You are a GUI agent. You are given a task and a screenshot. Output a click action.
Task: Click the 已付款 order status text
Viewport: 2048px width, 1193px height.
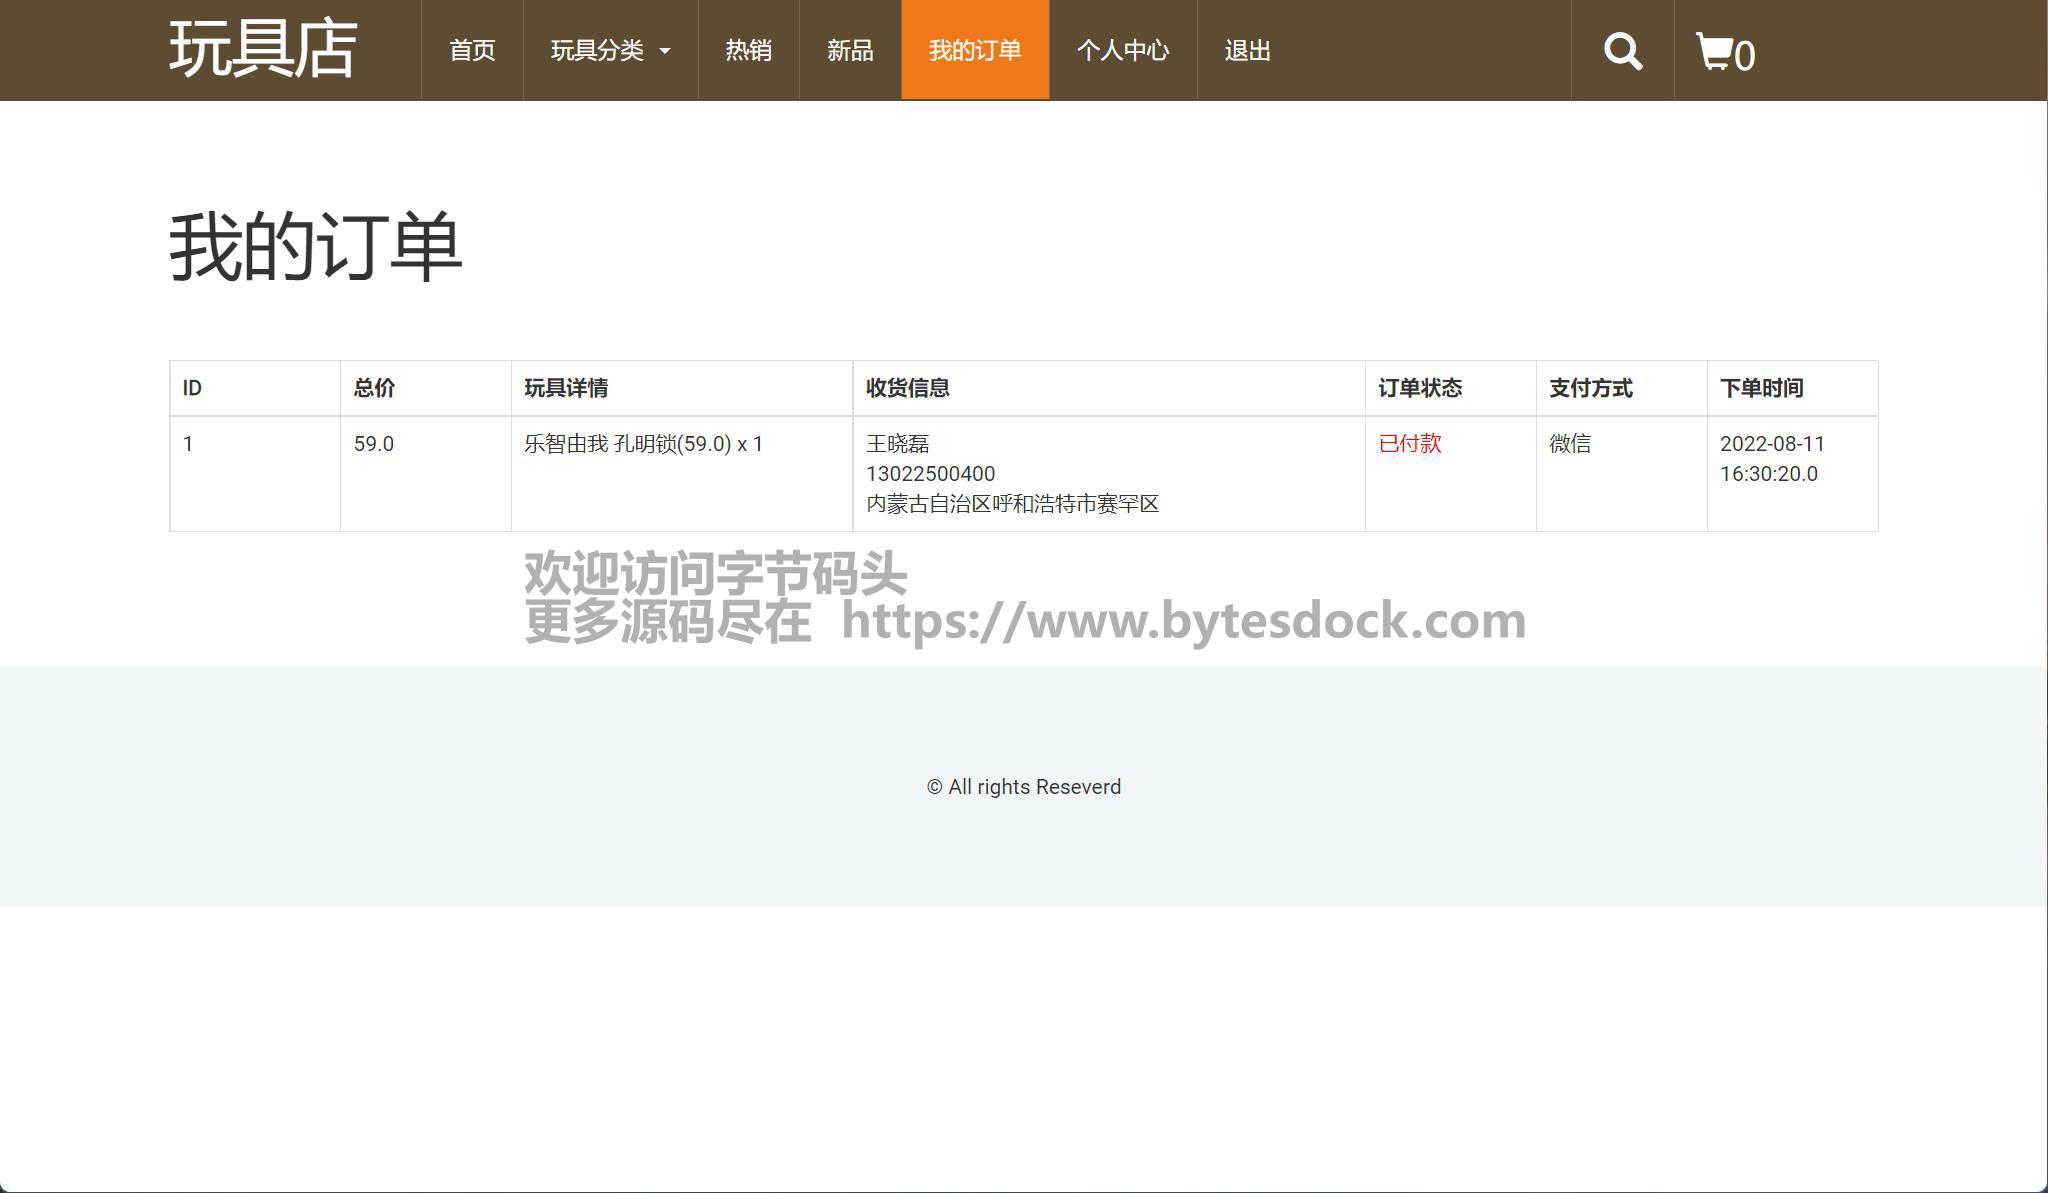[x=1410, y=443]
